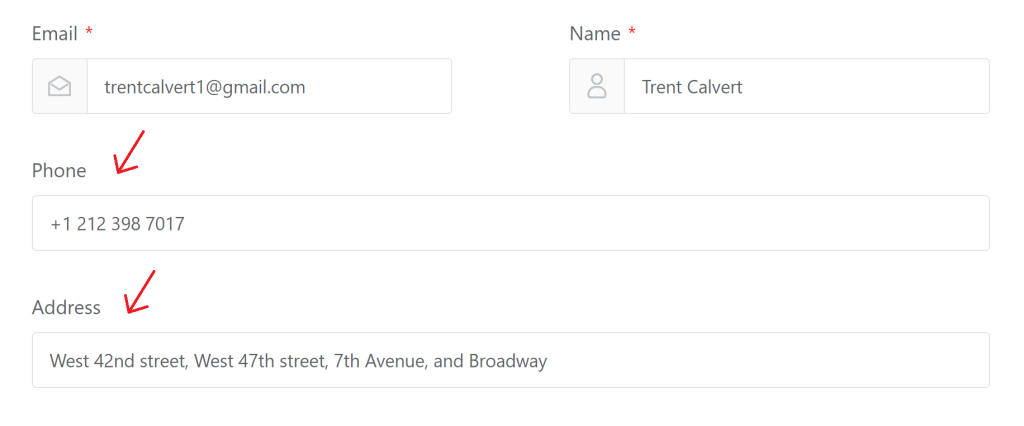Click the Name label
The image size is (1024, 426).
coord(595,34)
